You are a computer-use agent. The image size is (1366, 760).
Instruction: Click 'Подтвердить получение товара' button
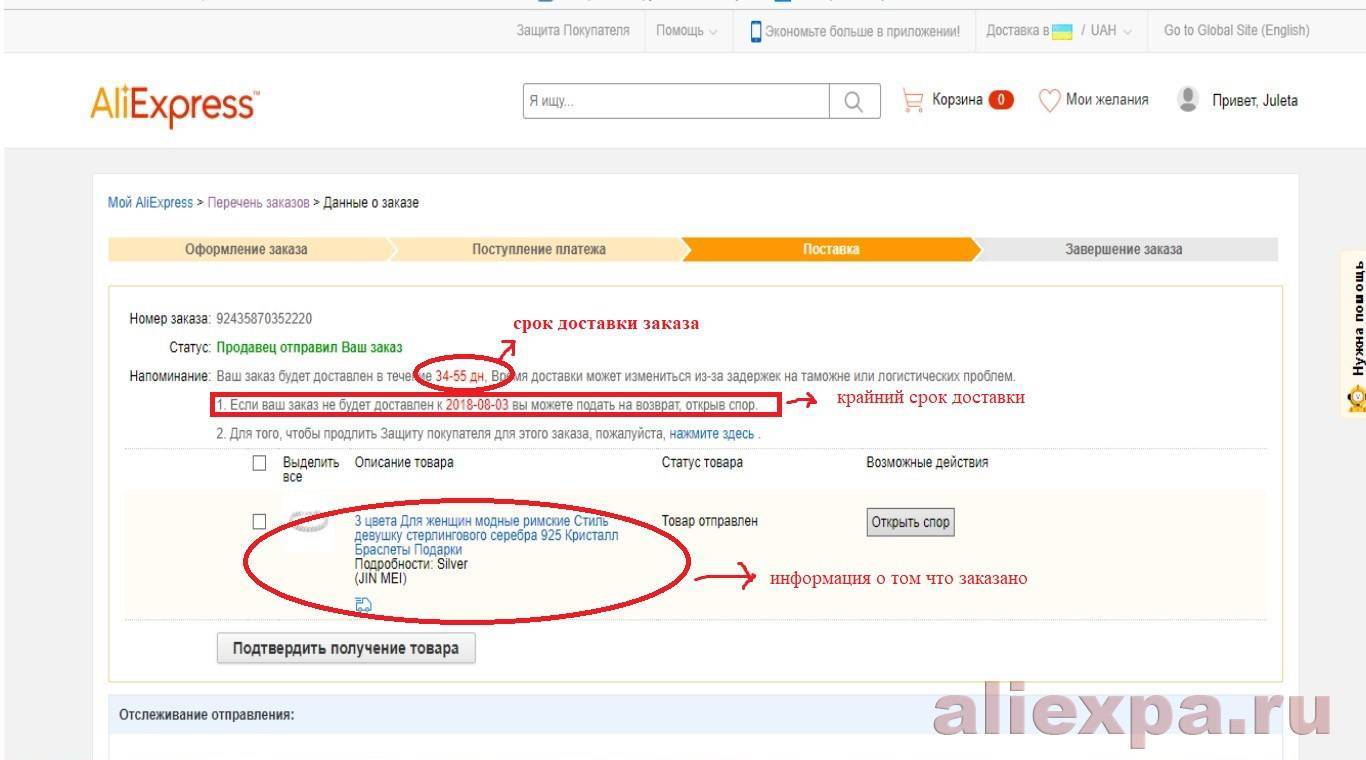point(346,648)
